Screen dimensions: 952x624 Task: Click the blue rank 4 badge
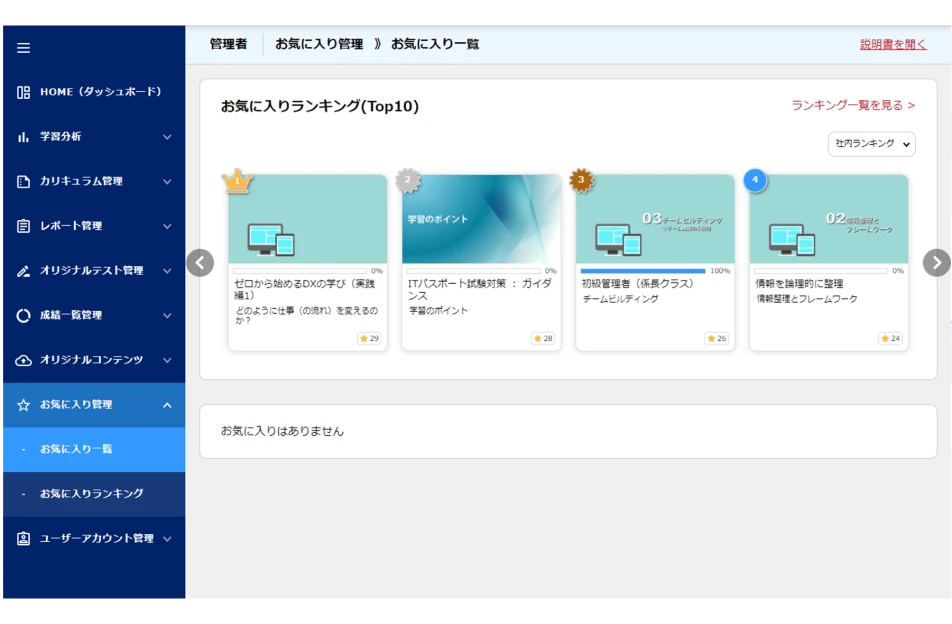755,180
